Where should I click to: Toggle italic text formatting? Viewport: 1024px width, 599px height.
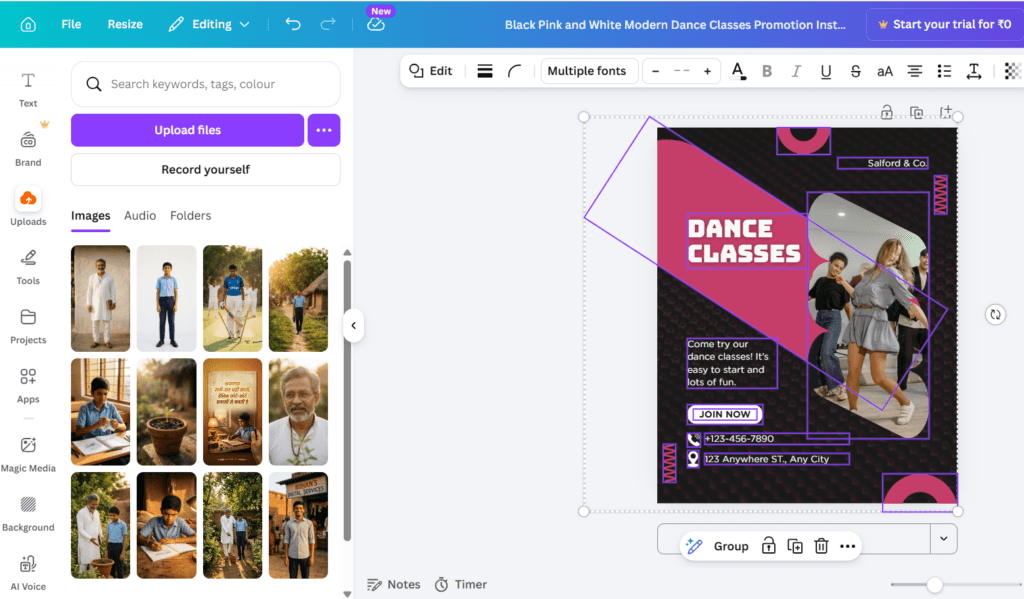pyautogui.click(x=796, y=71)
